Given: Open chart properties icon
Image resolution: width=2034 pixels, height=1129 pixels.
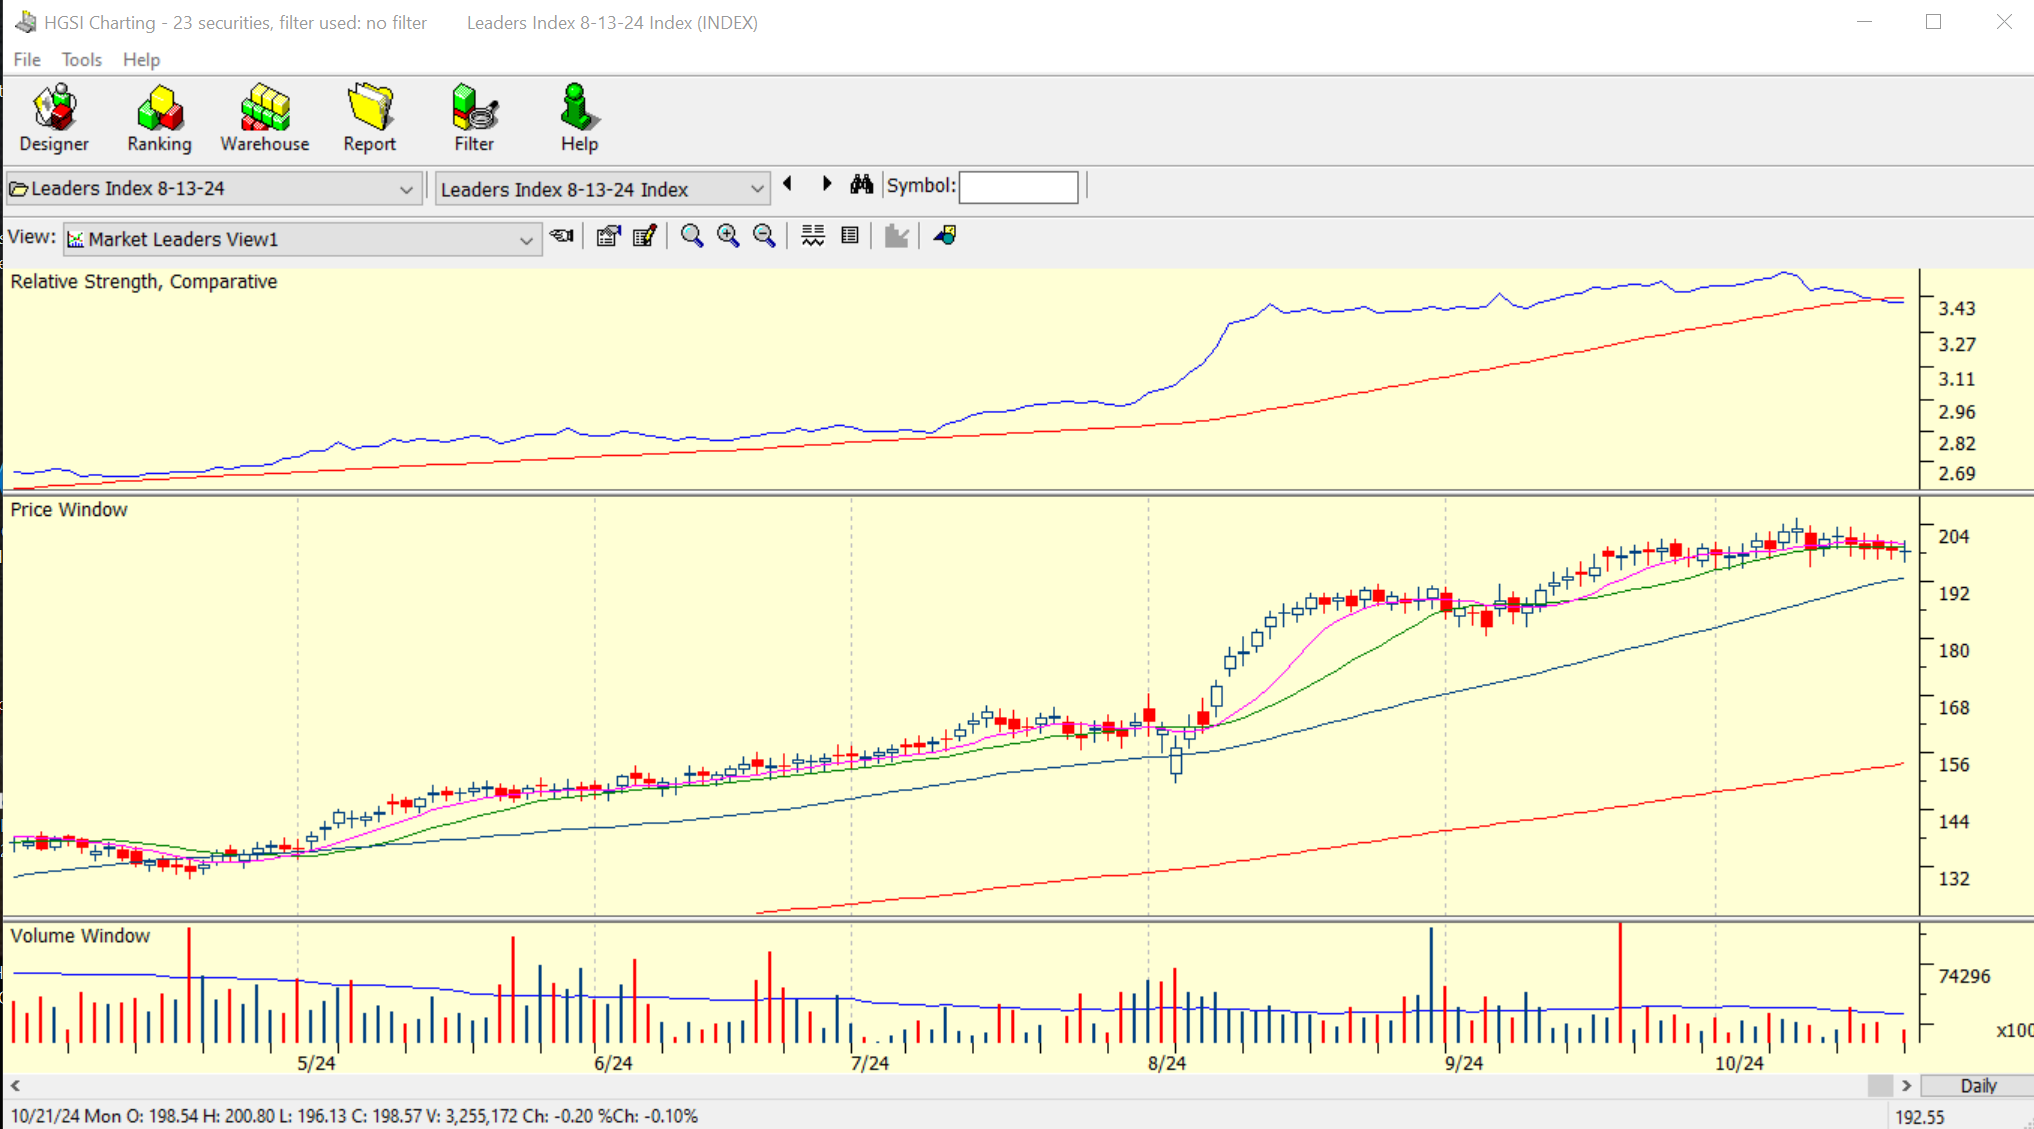Looking at the screenshot, I should point(608,236).
